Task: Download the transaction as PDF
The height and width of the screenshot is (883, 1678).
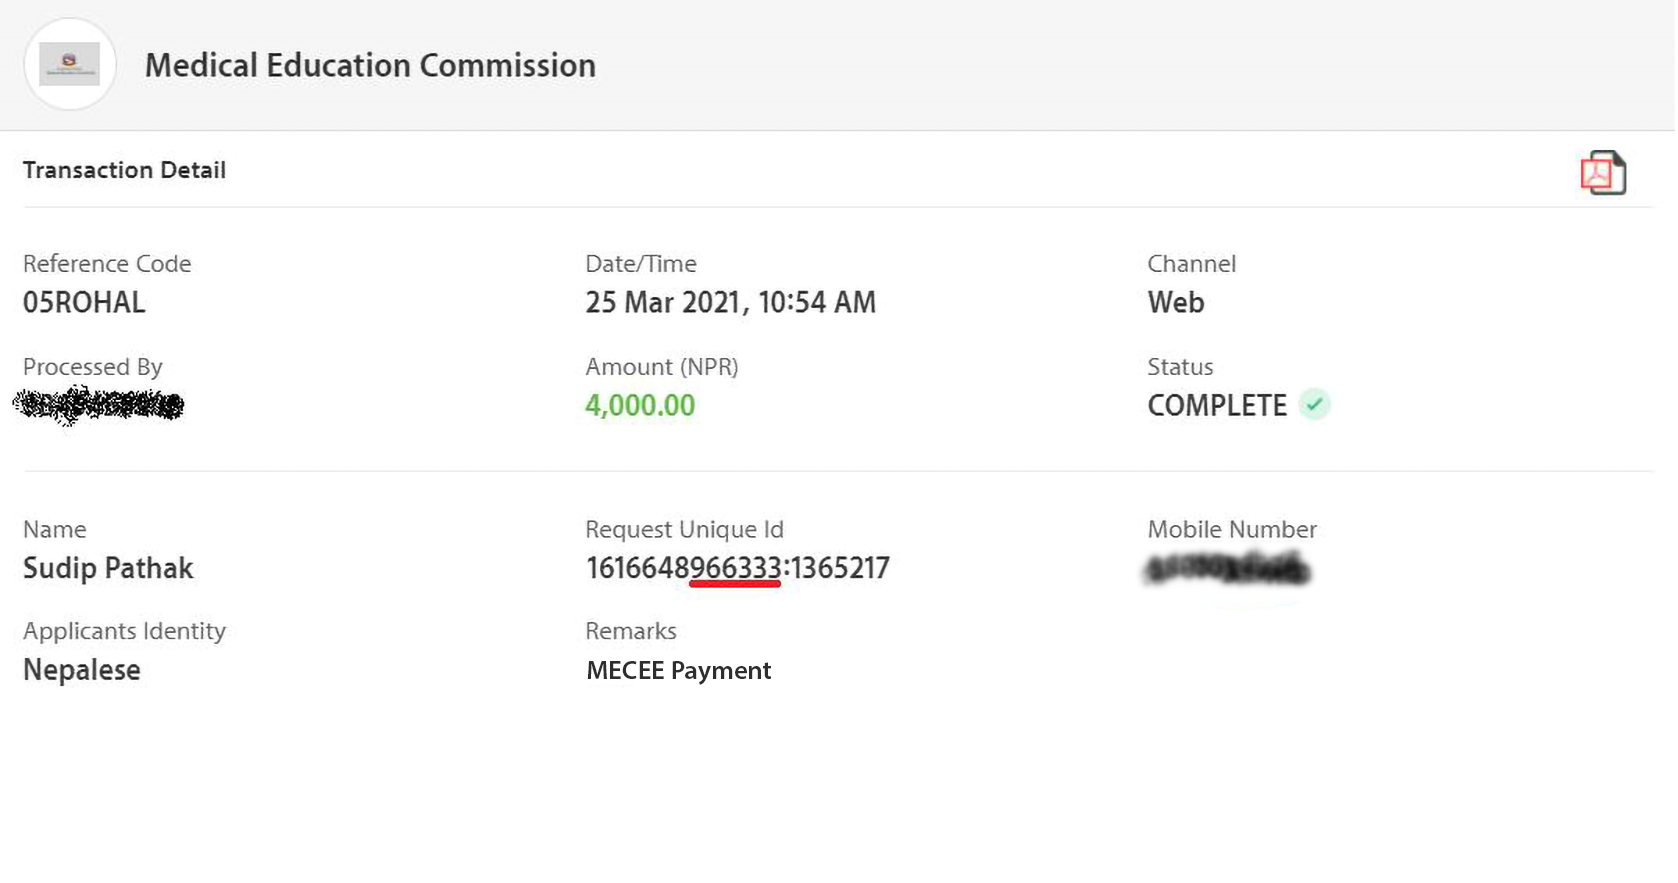Action: pos(1602,173)
